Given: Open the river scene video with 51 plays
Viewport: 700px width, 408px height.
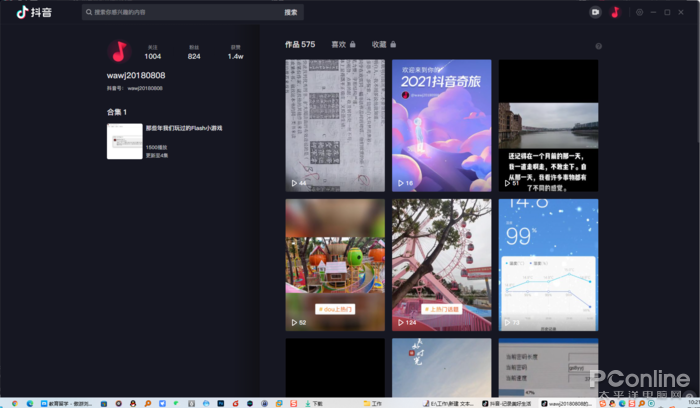Looking at the screenshot, I should coord(548,125).
